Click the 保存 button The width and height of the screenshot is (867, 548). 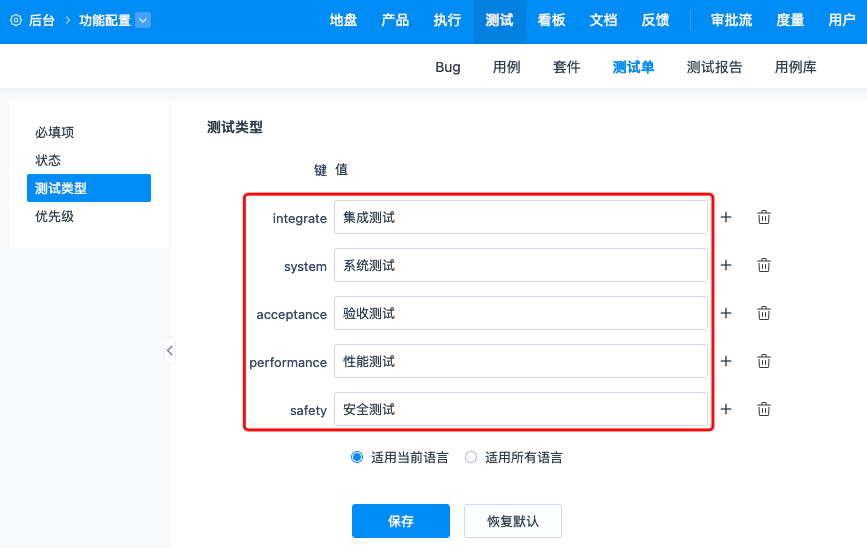400,521
